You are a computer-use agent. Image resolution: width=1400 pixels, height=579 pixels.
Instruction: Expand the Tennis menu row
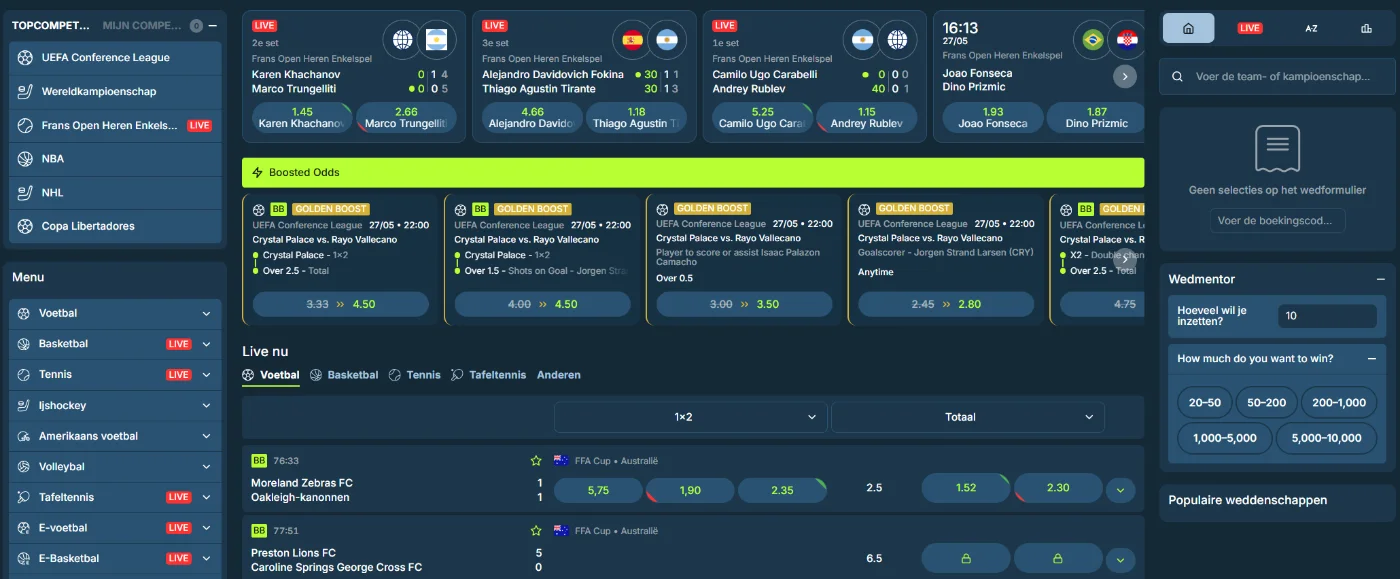click(x=116, y=375)
